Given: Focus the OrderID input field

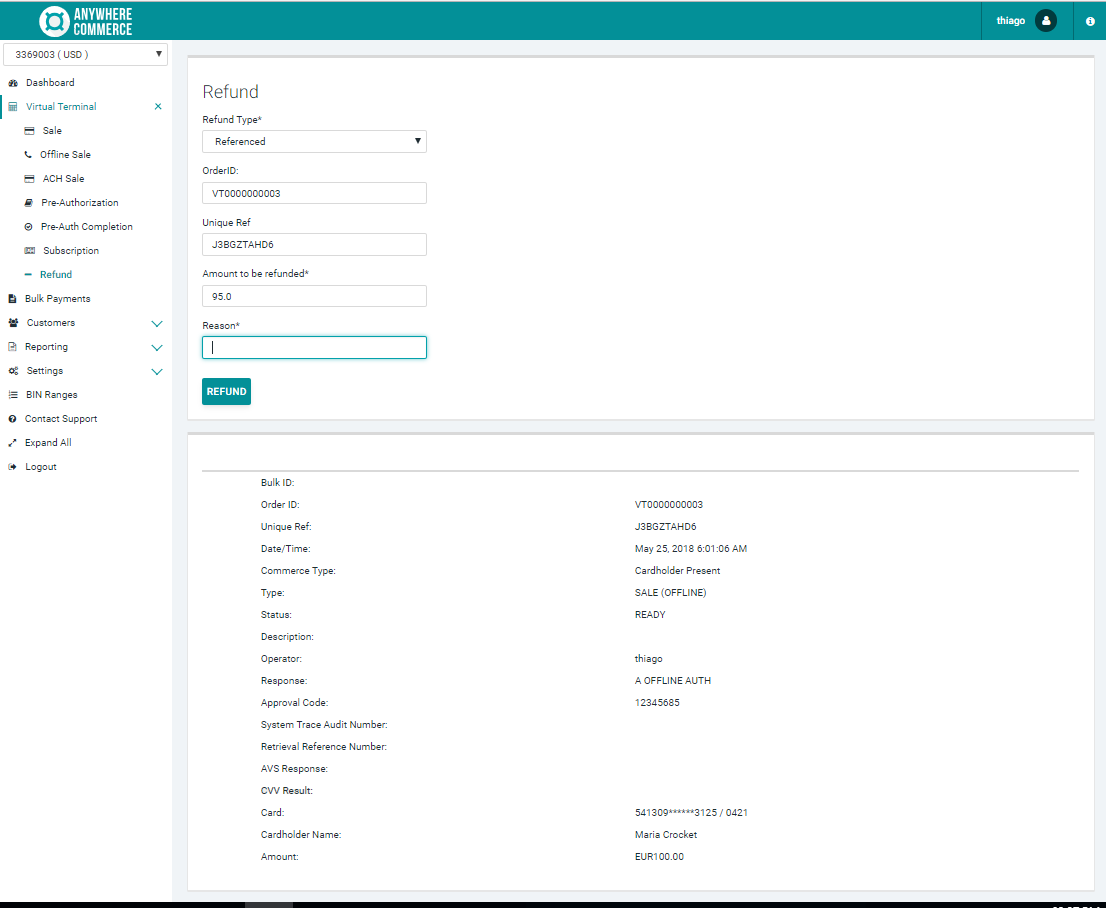Looking at the screenshot, I should tap(314, 193).
